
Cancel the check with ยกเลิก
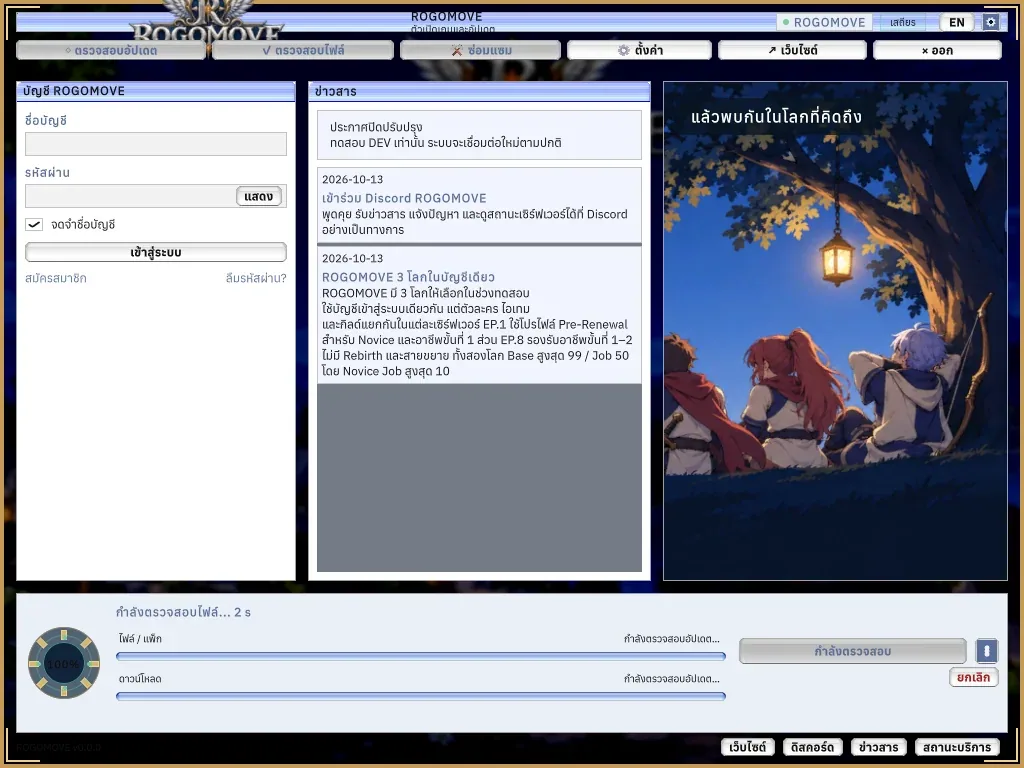973,677
